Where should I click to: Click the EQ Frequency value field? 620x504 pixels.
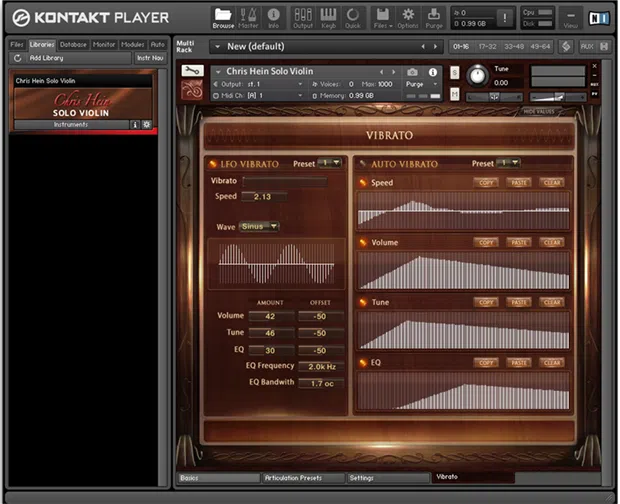pos(321,367)
